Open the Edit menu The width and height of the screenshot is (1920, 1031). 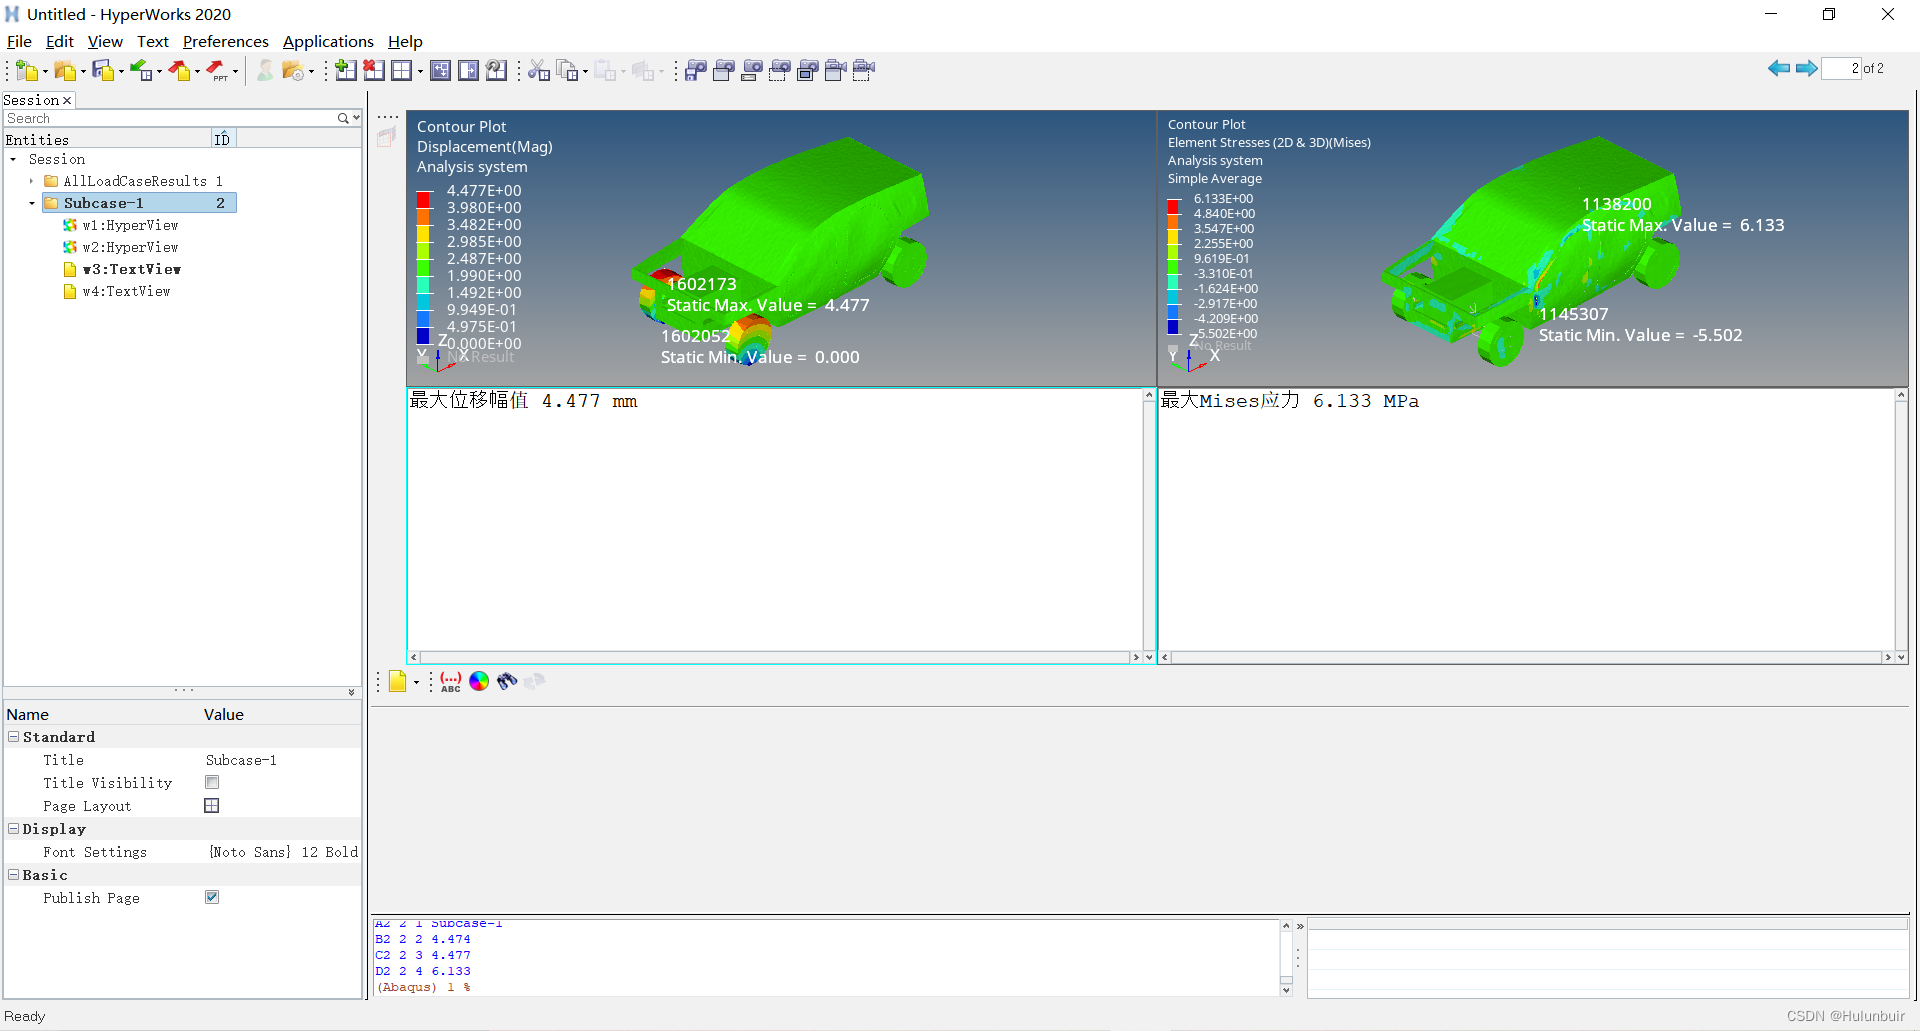click(x=60, y=41)
